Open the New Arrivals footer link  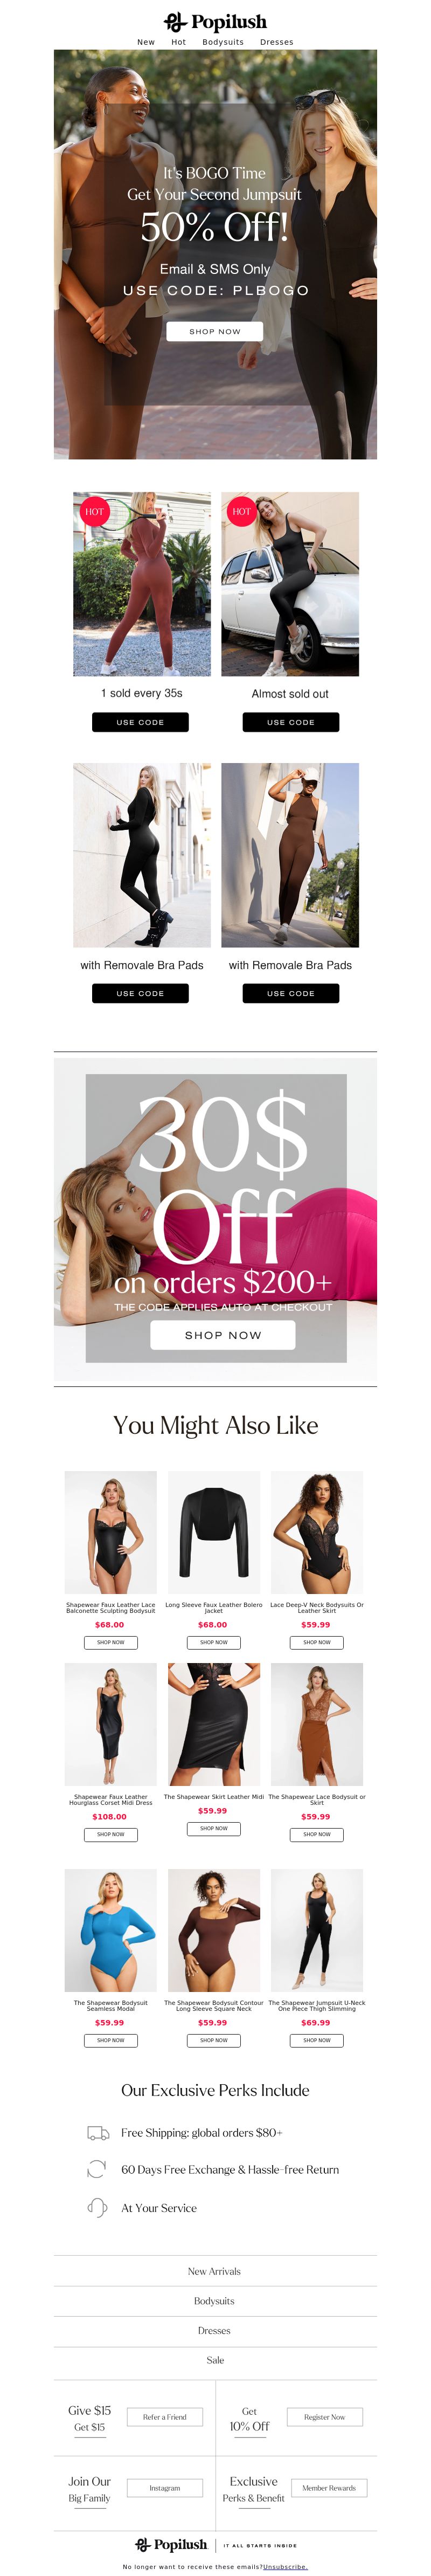tap(215, 2271)
